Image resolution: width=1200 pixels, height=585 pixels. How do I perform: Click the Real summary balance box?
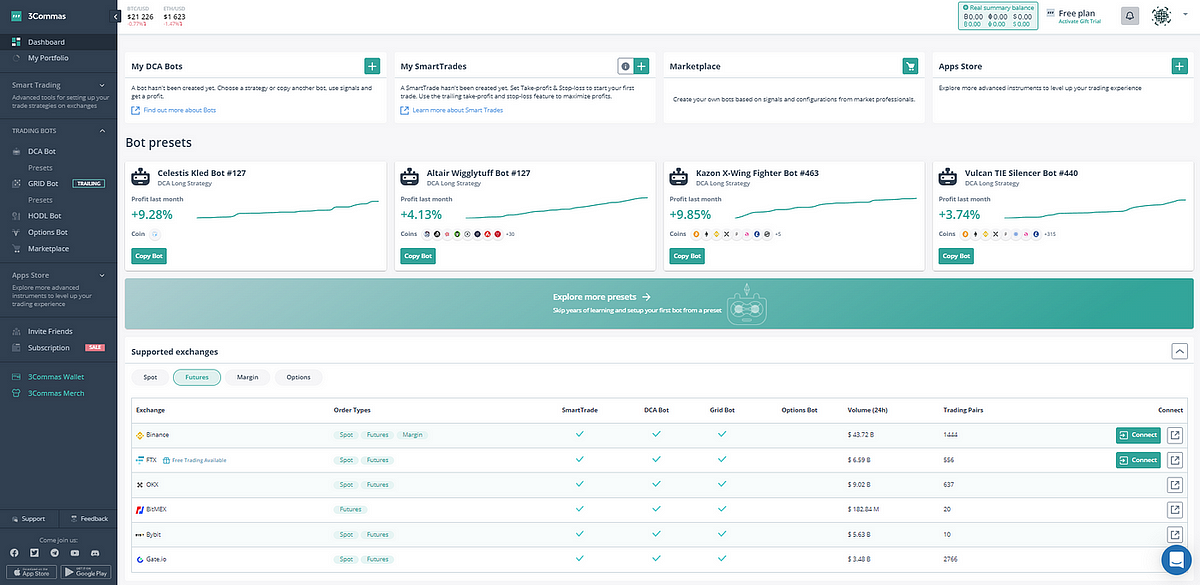pos(996,15)
